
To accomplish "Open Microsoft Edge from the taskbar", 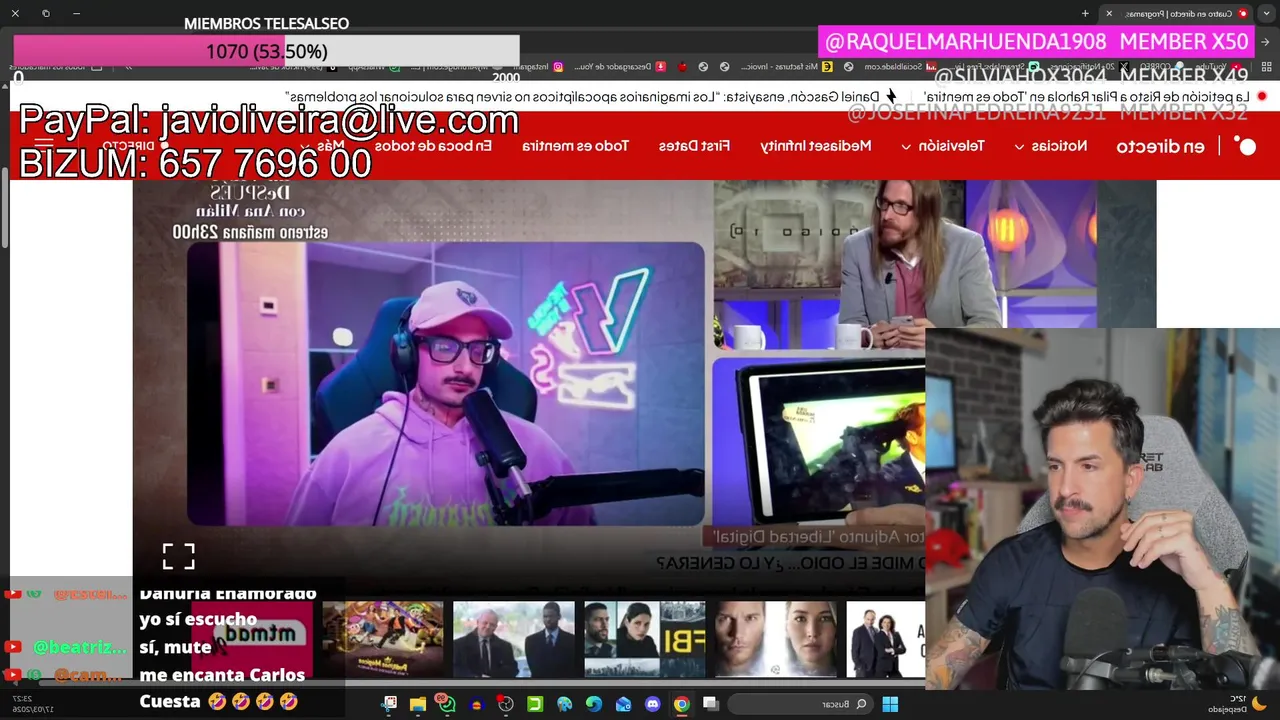I will tap(594, 704).
